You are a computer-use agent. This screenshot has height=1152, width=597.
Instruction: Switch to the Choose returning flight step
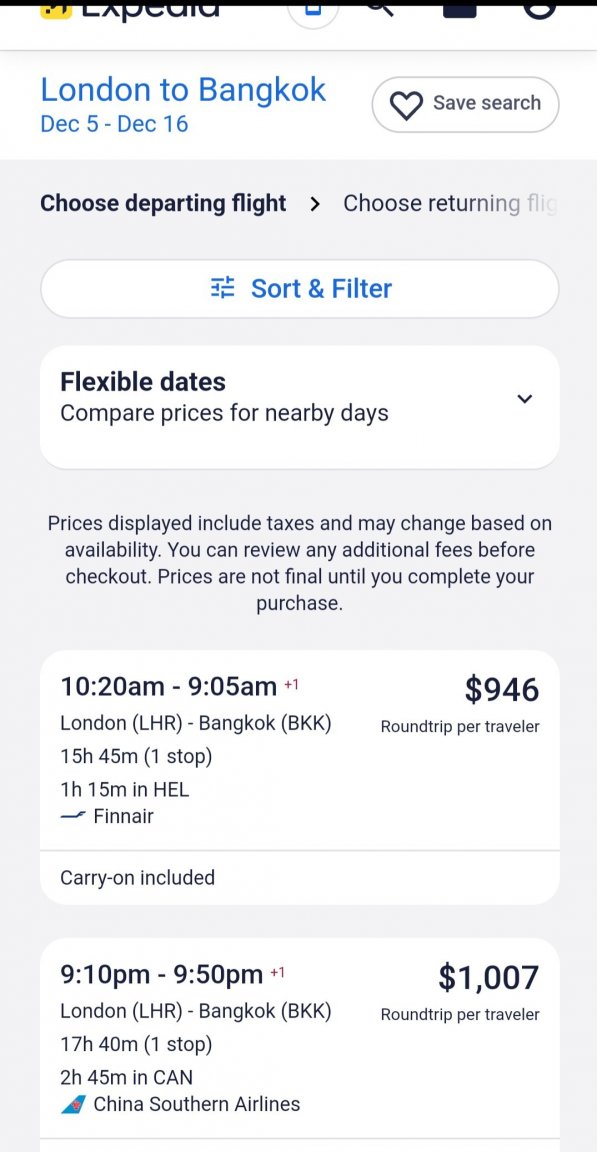click(x=450, y=204)
